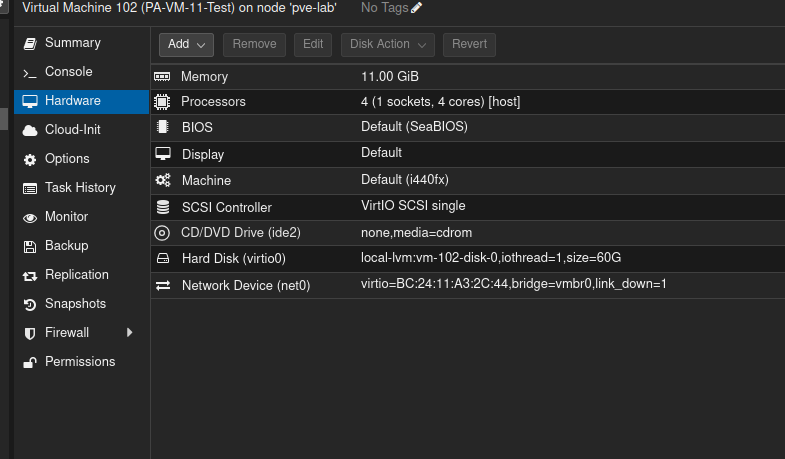Click the Machine cogs icon

(163, 180)
